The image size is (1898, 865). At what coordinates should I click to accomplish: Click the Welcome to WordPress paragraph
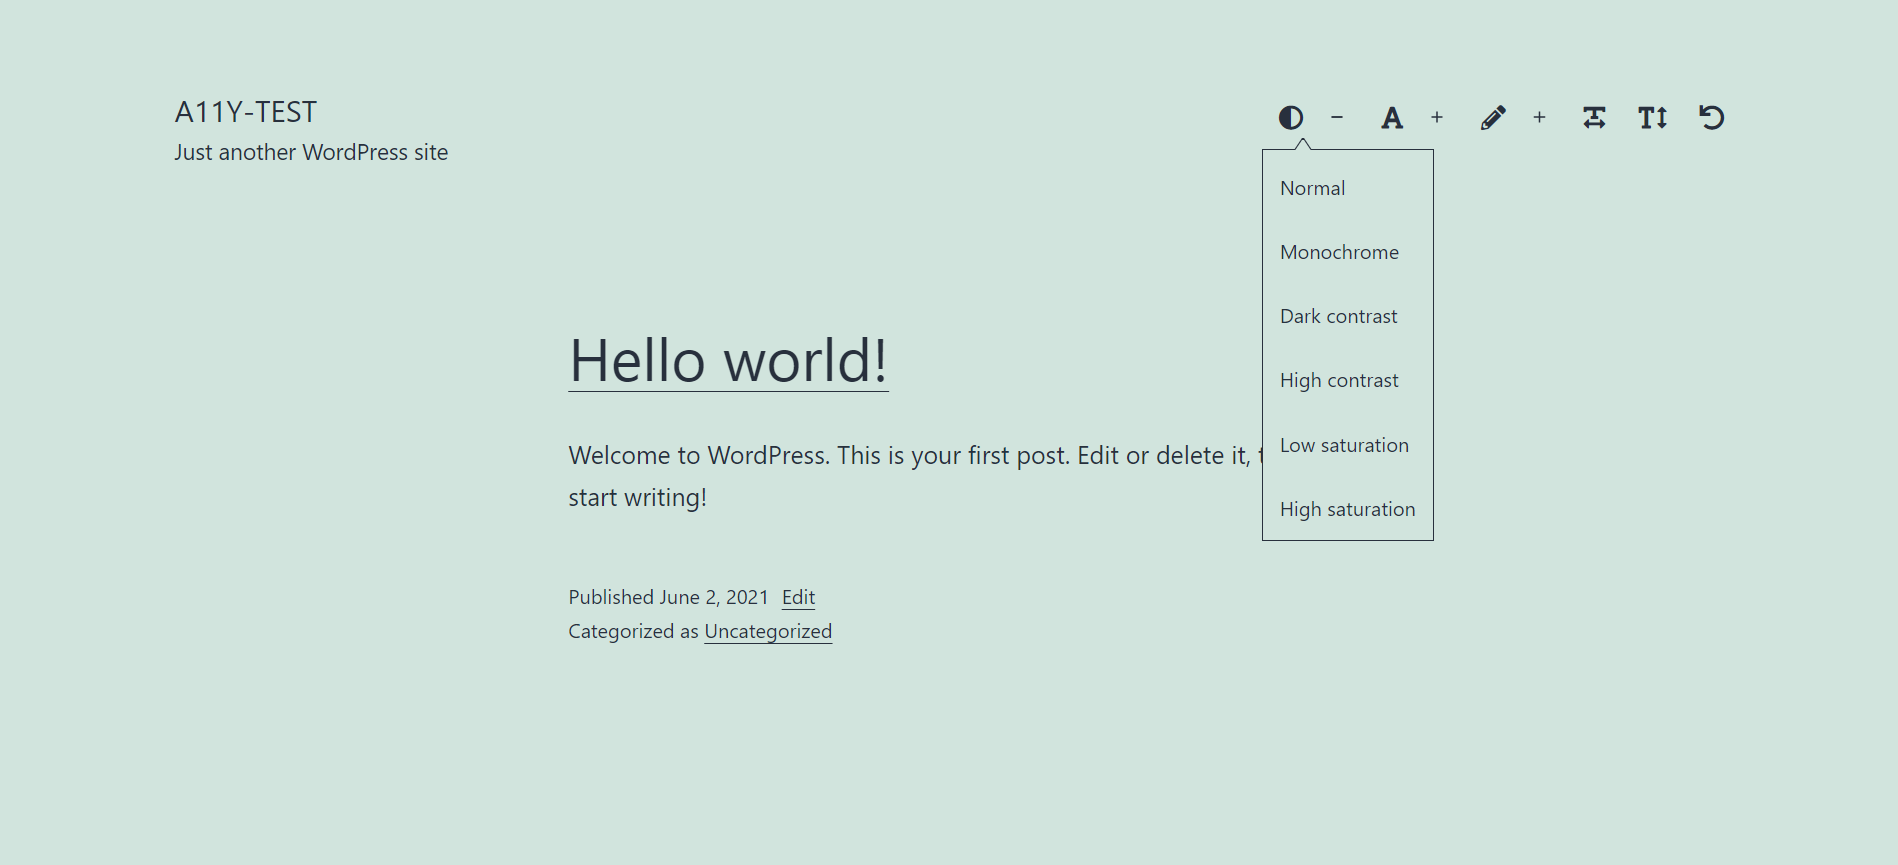coord(915,476)
